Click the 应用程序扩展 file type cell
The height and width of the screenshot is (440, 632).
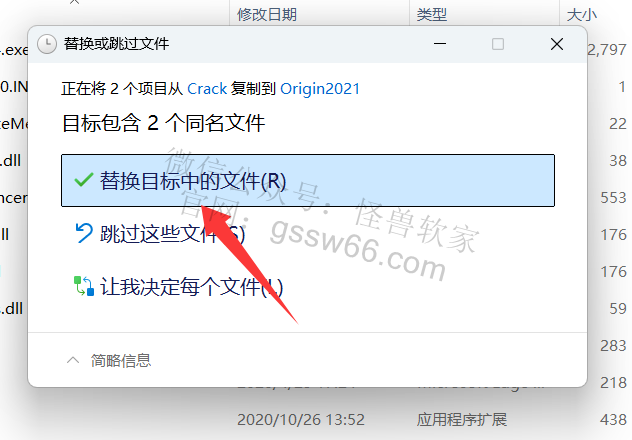click(462, 420)
